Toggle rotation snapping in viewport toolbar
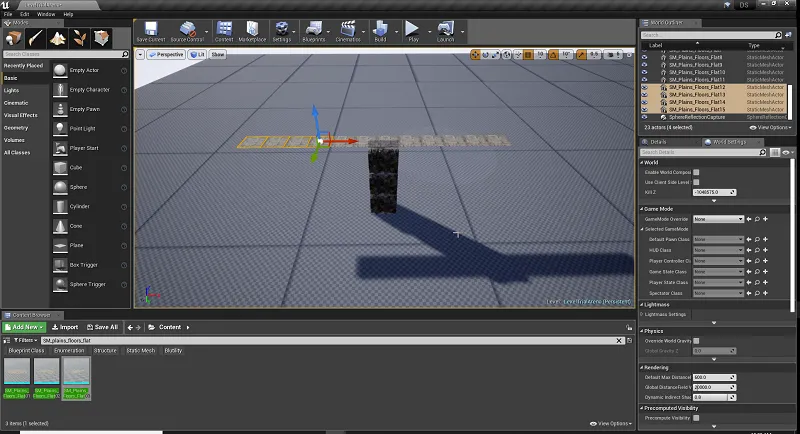Image resolution: width=800 pixels, height=434 pixels. (x=553, y=55)
